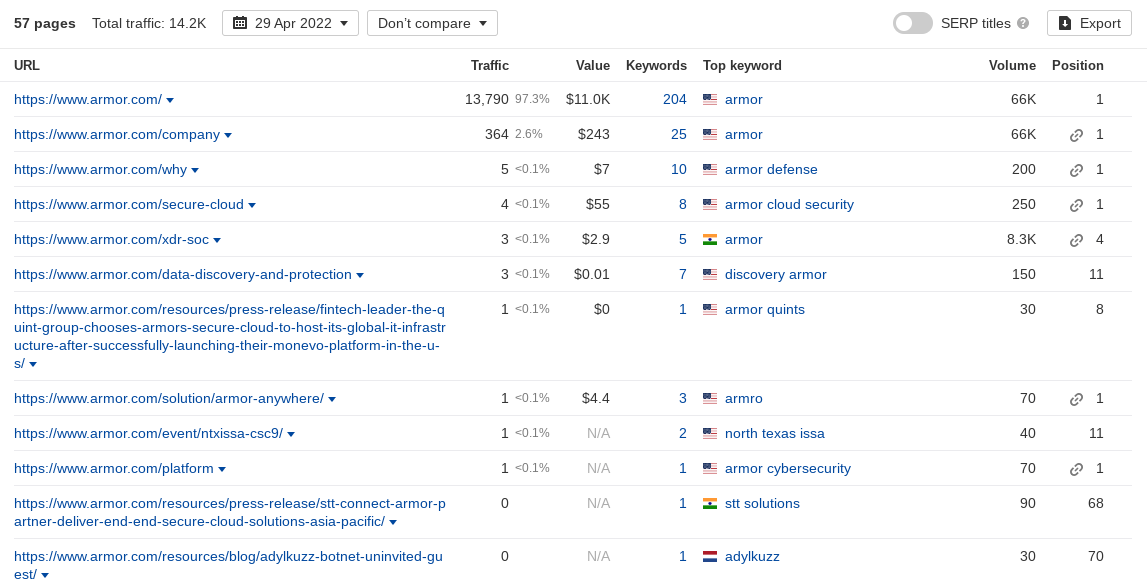This screenshot has width=1147, height=581.
Task: Click the stt solutions keyword link
Action: (762, 503)
